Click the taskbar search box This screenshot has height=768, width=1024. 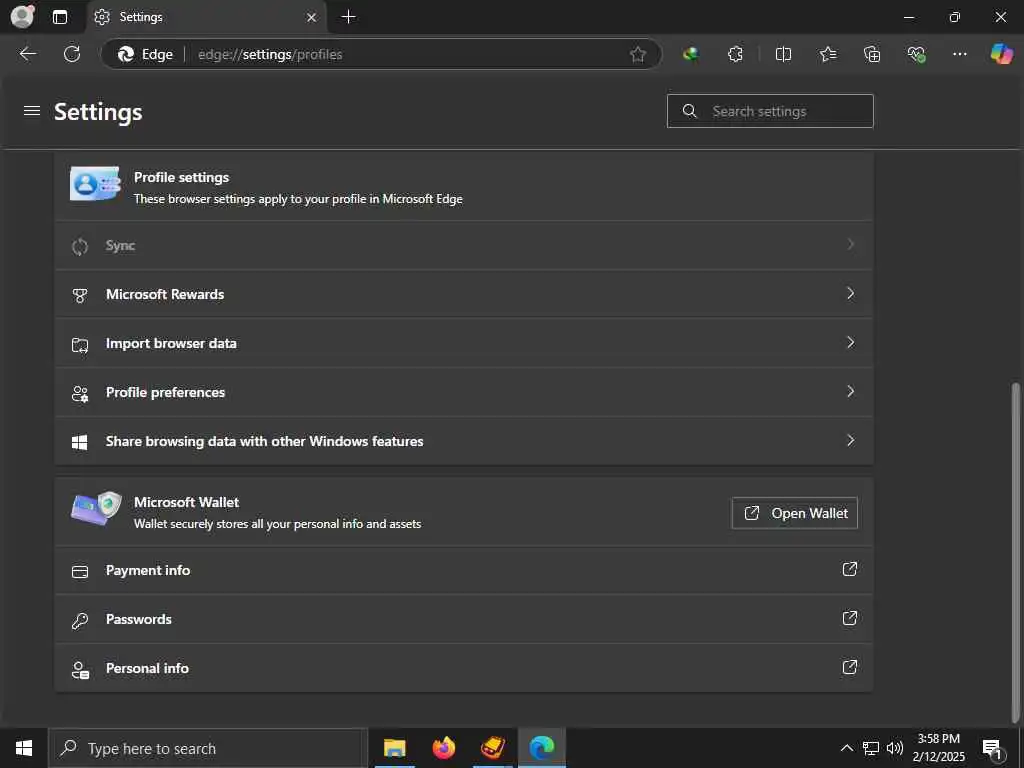point(208,748)
